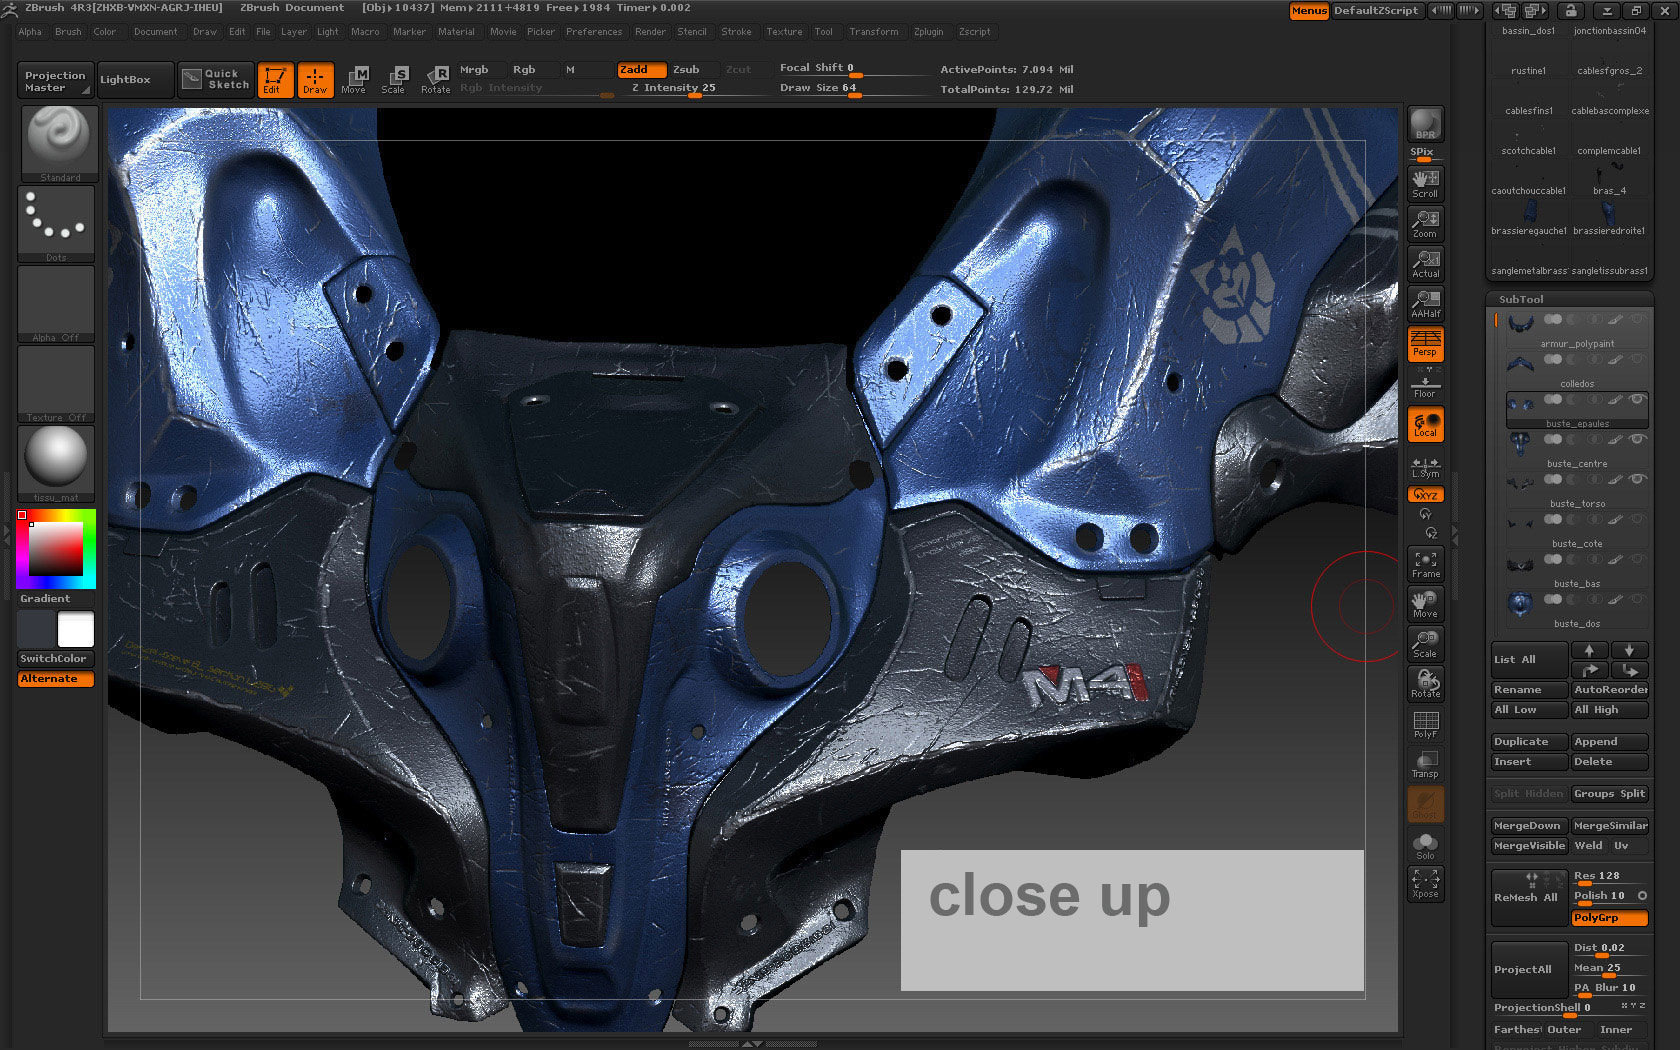
Task: Open the Preferences menu
Action: click(x=594, y=32)
